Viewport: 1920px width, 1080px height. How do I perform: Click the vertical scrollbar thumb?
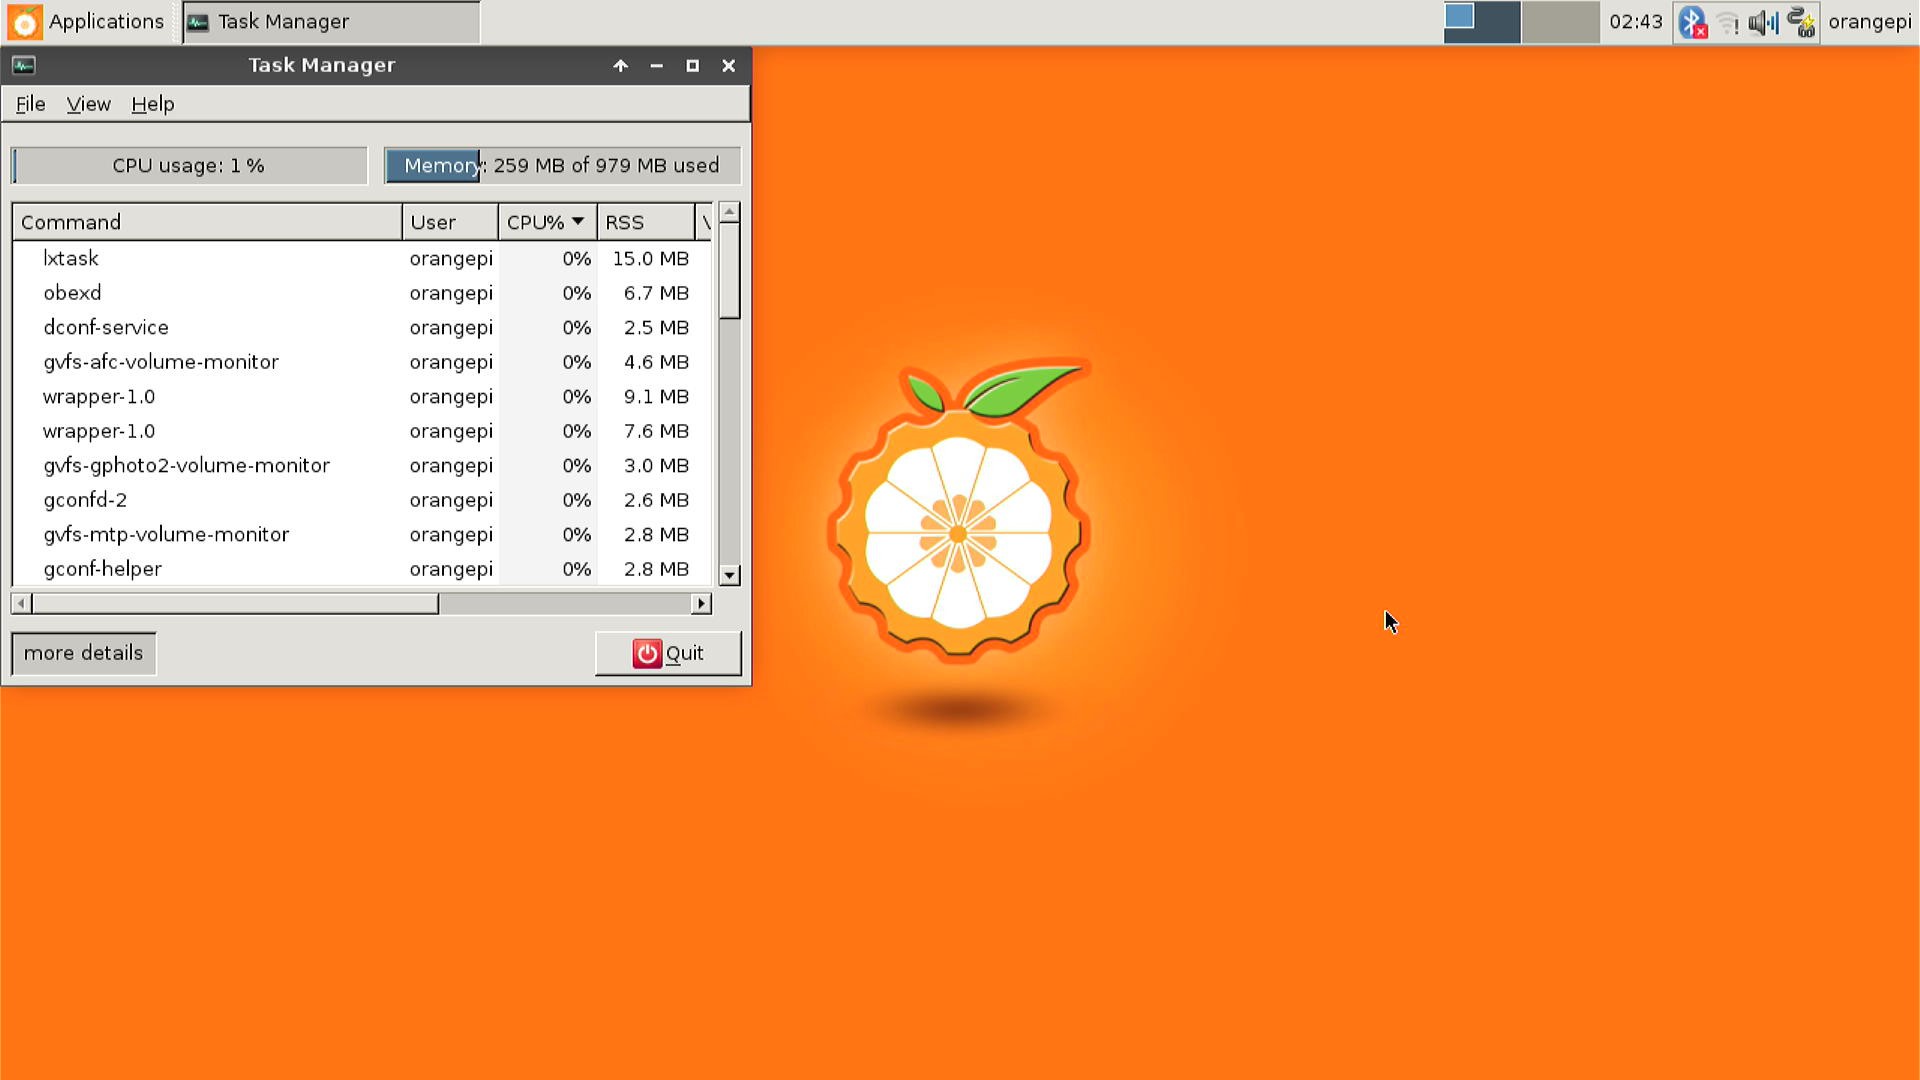[x=729, y=271]
